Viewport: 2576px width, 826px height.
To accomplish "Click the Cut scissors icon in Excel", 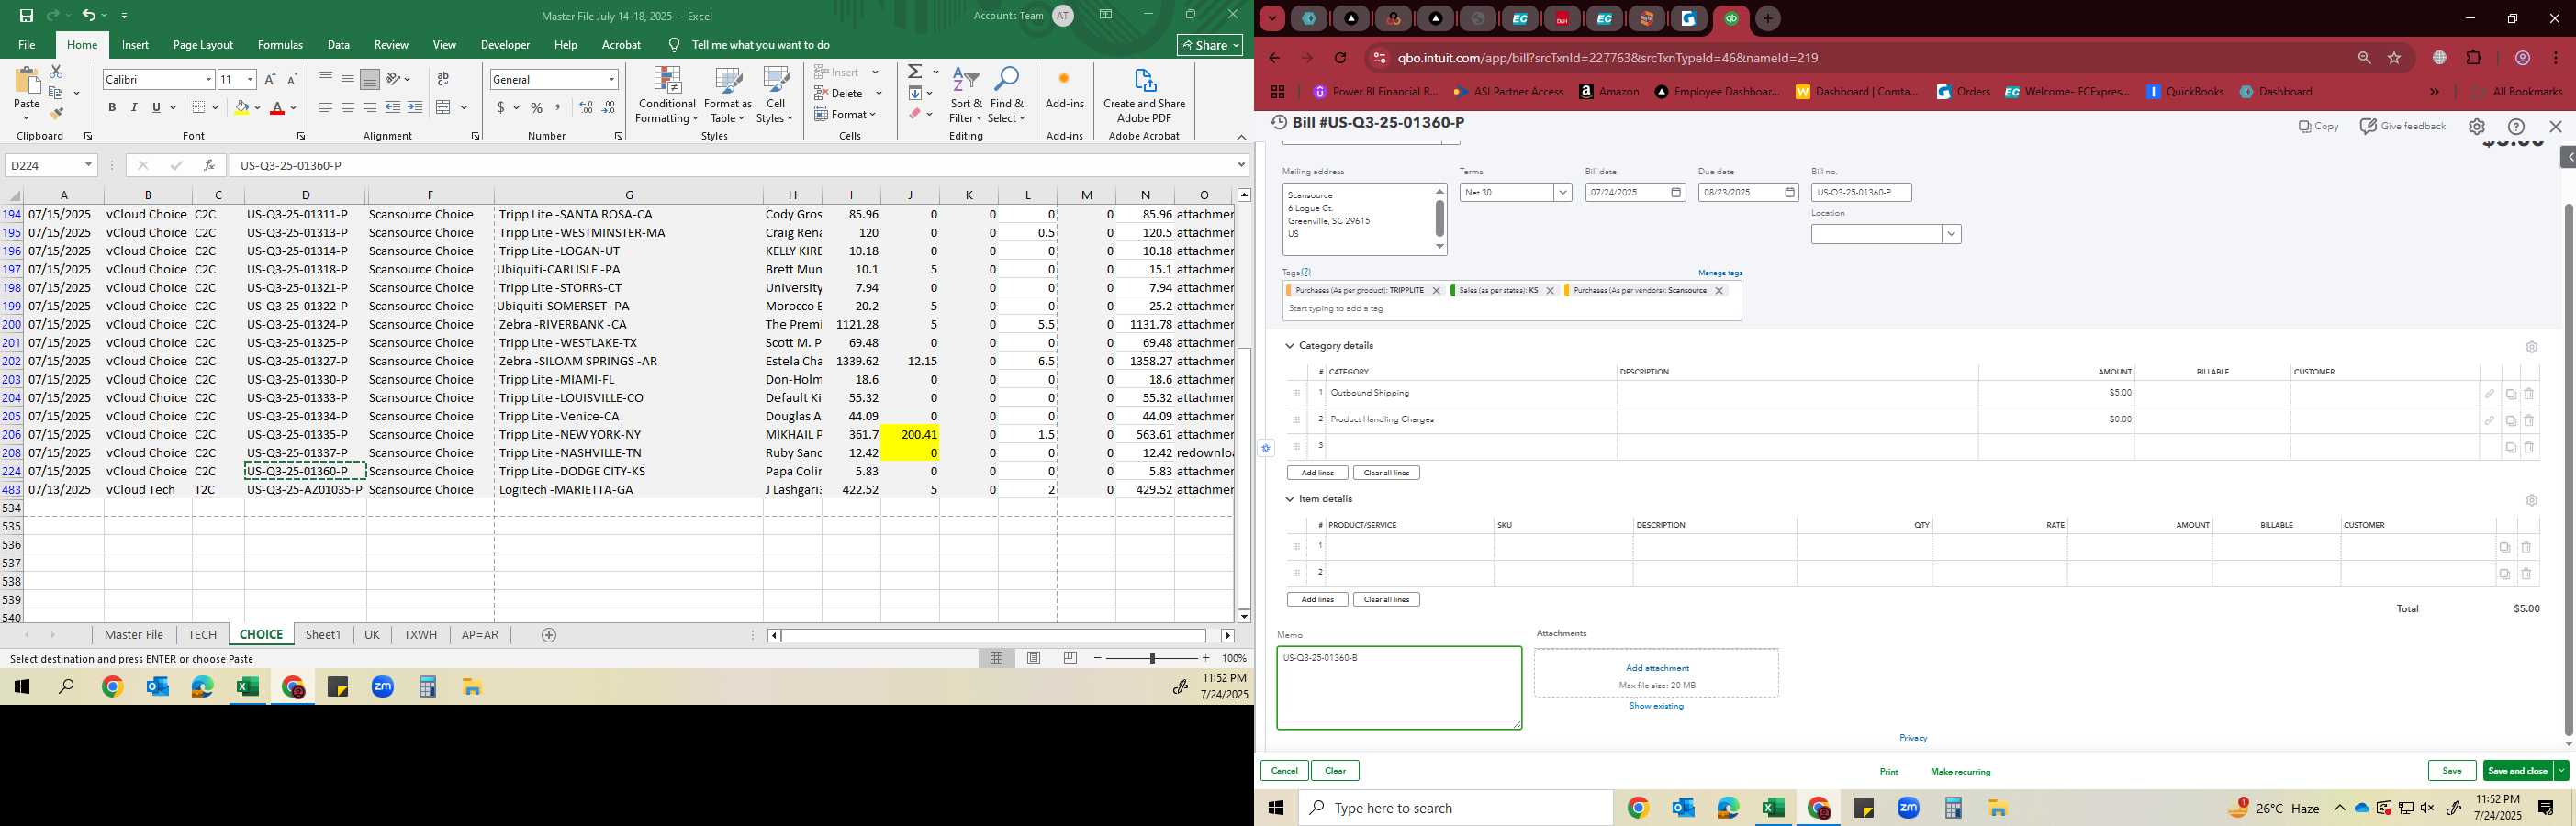I will [x=56, y=72].
